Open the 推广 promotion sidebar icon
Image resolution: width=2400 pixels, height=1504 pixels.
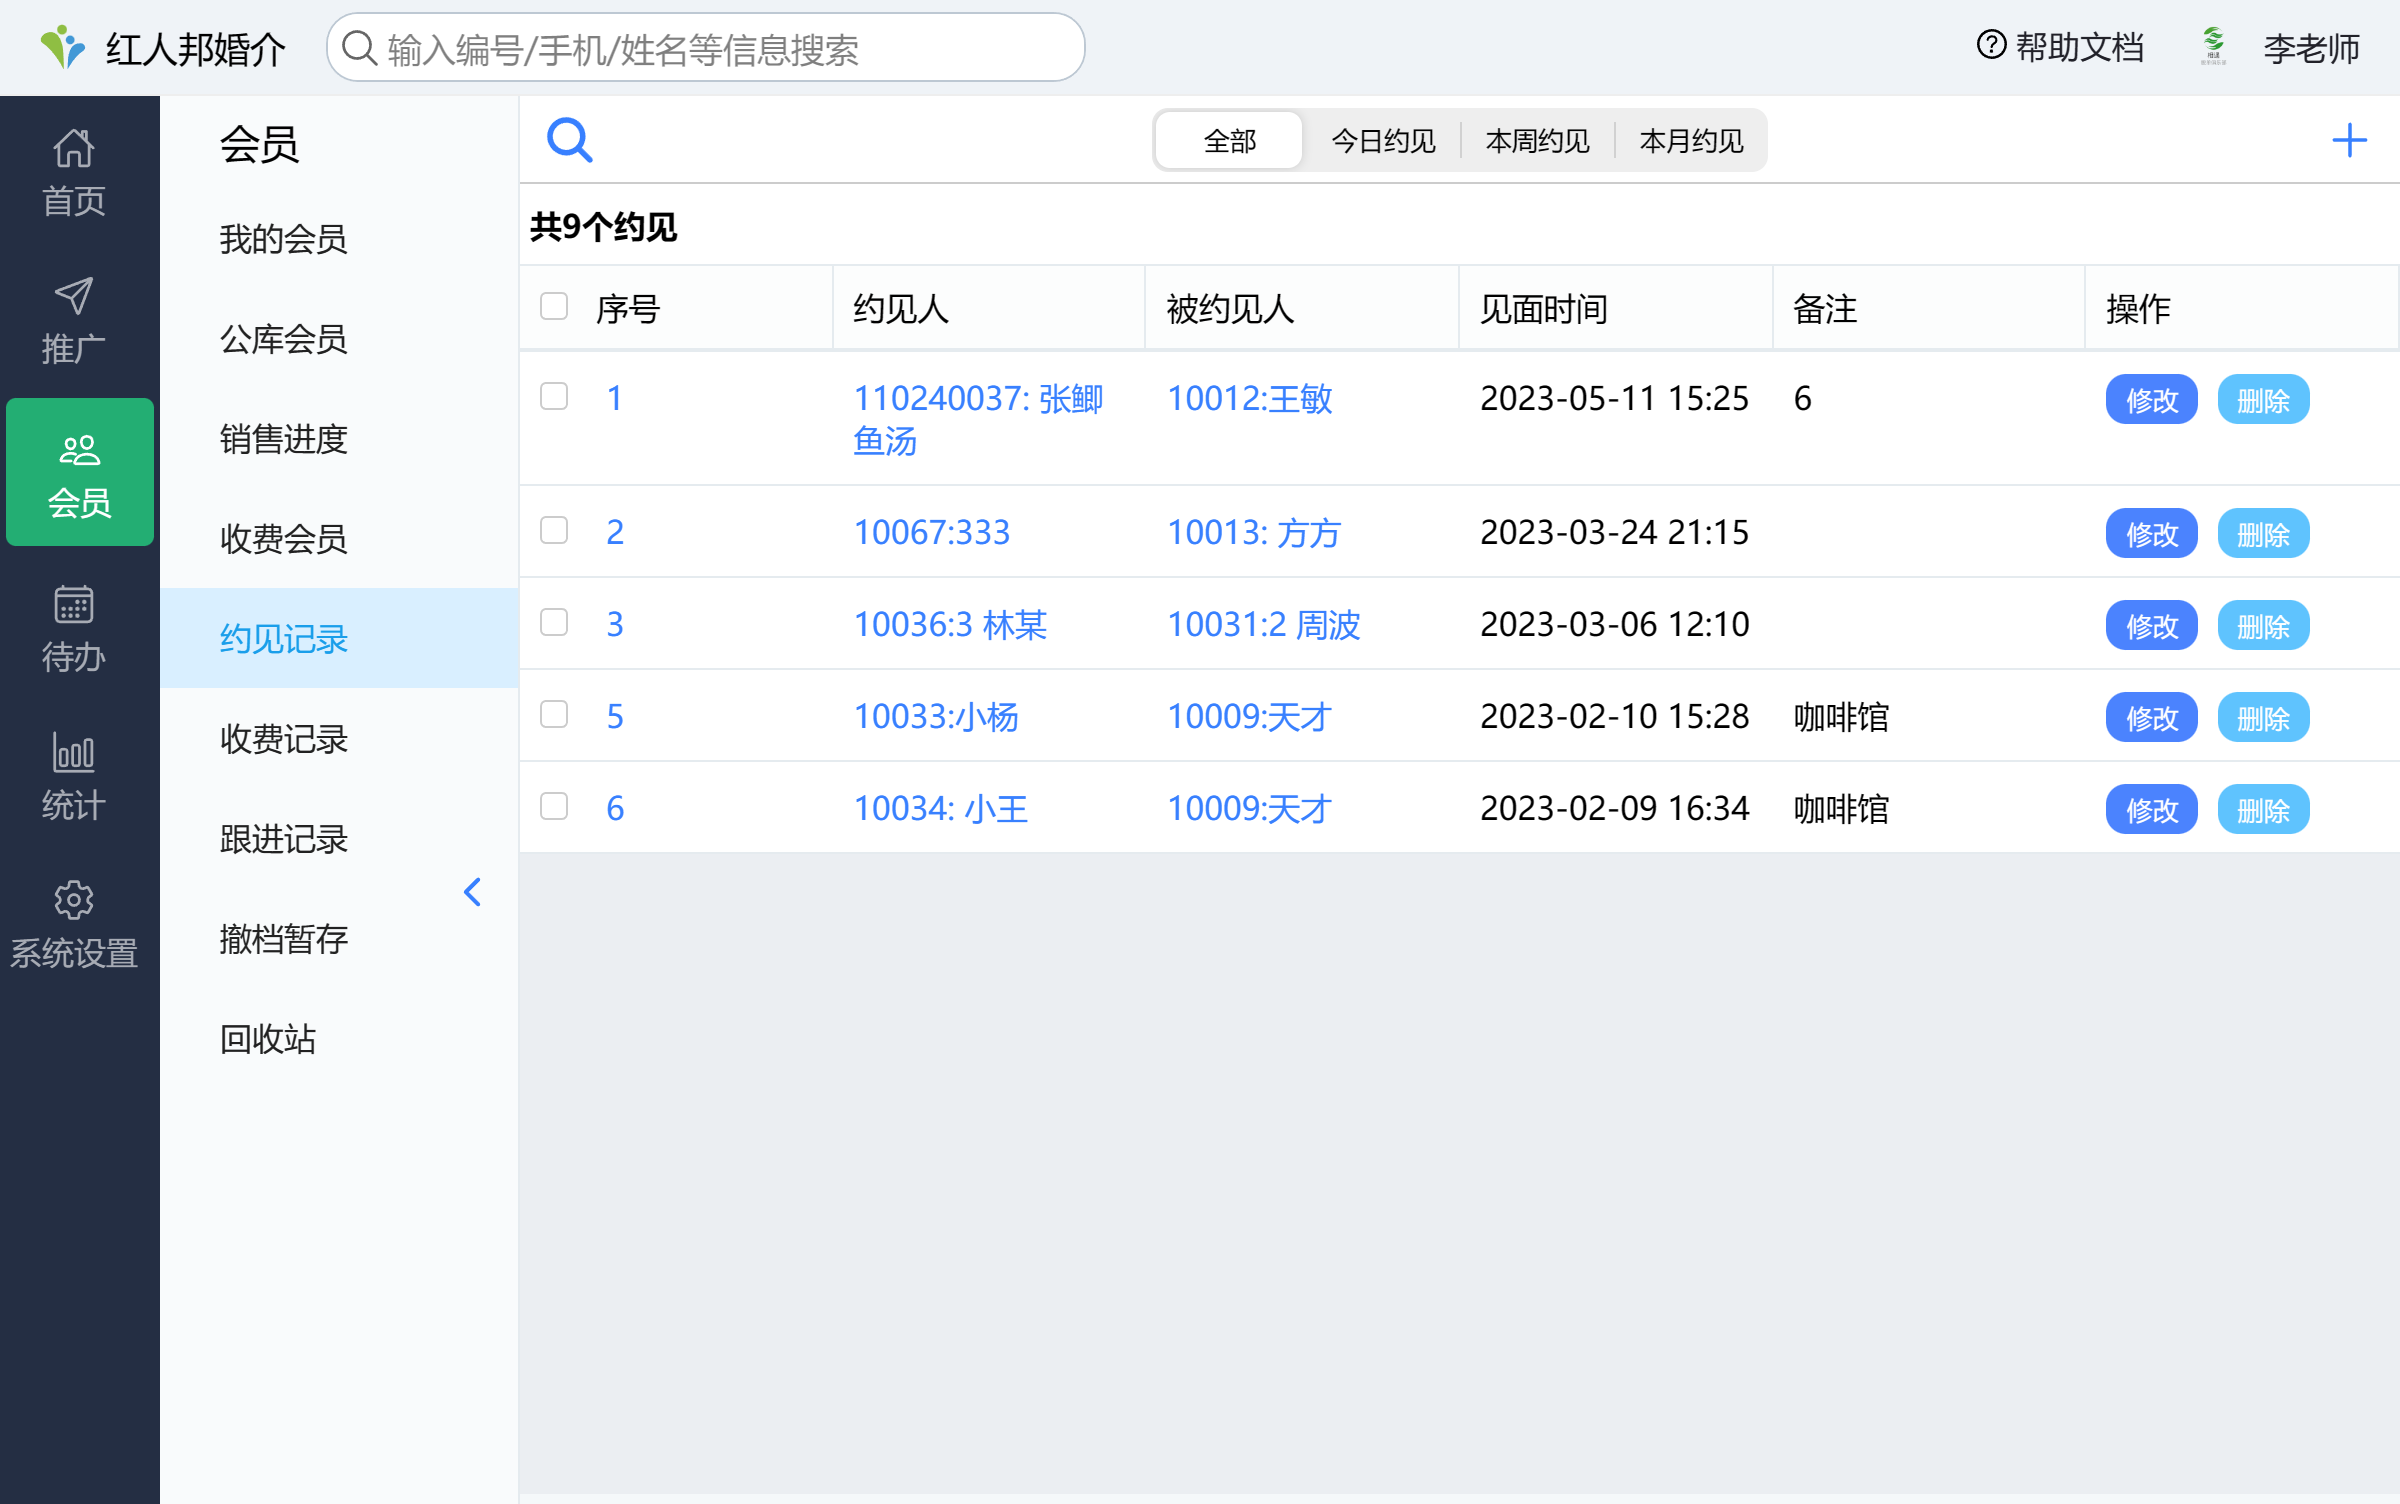(74, 321)
